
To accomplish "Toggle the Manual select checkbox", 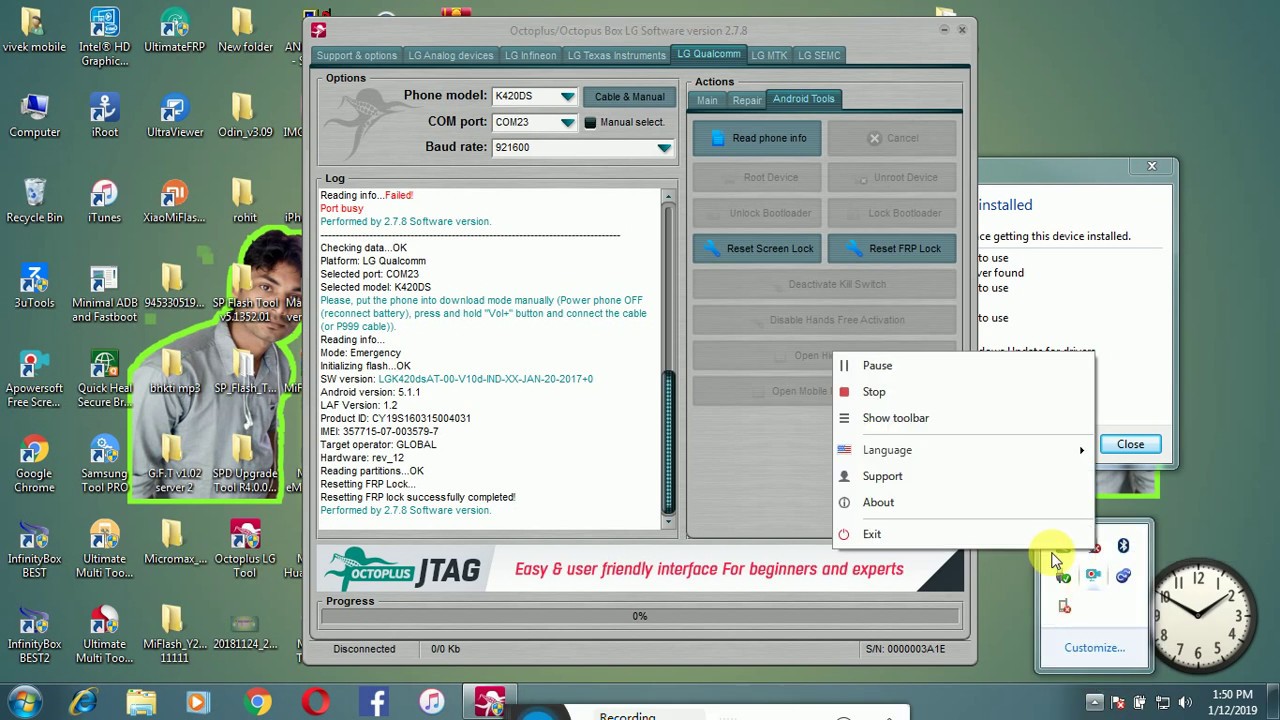I will pos(590,122).
